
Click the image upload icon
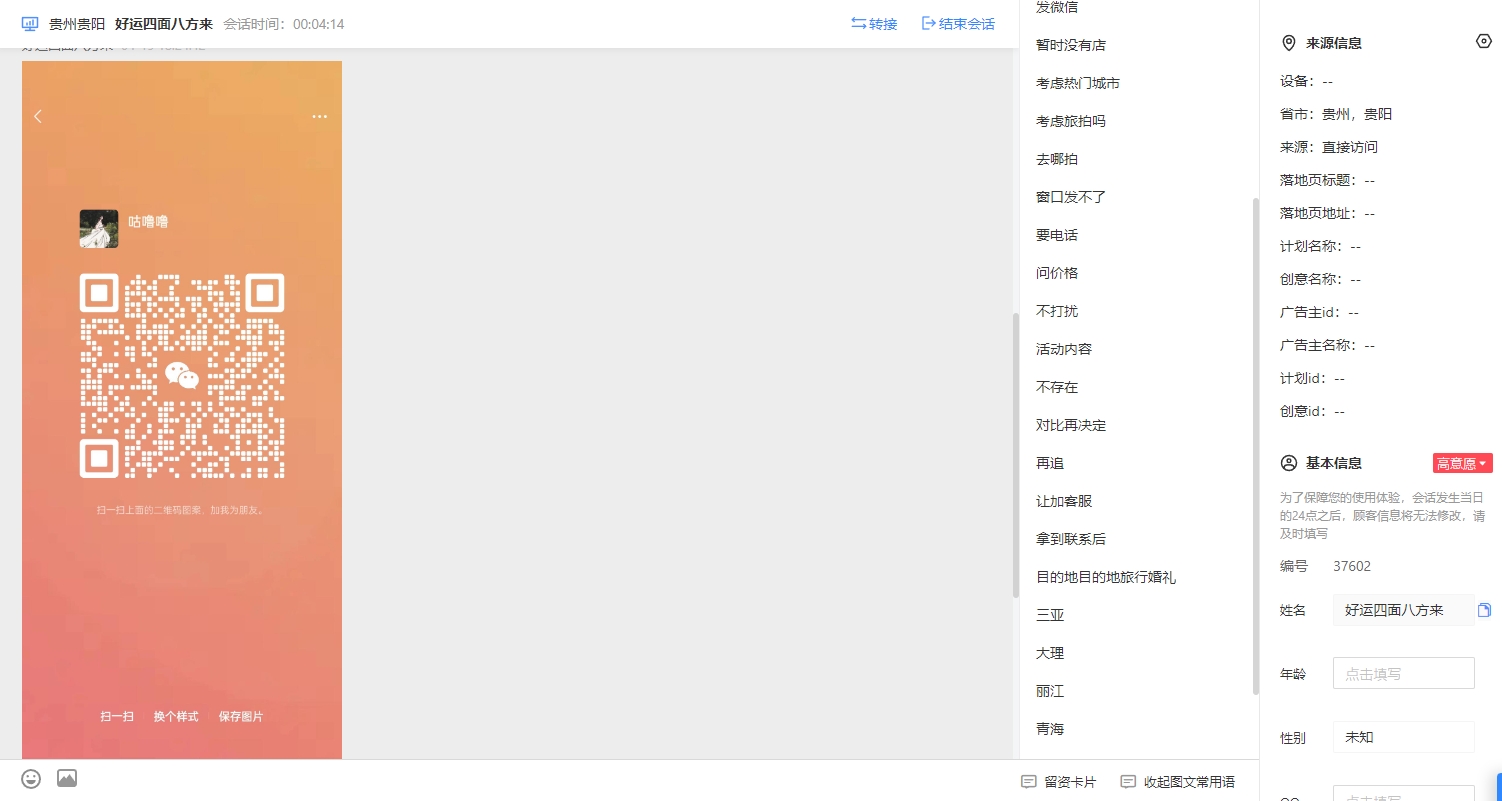[67, 778]
